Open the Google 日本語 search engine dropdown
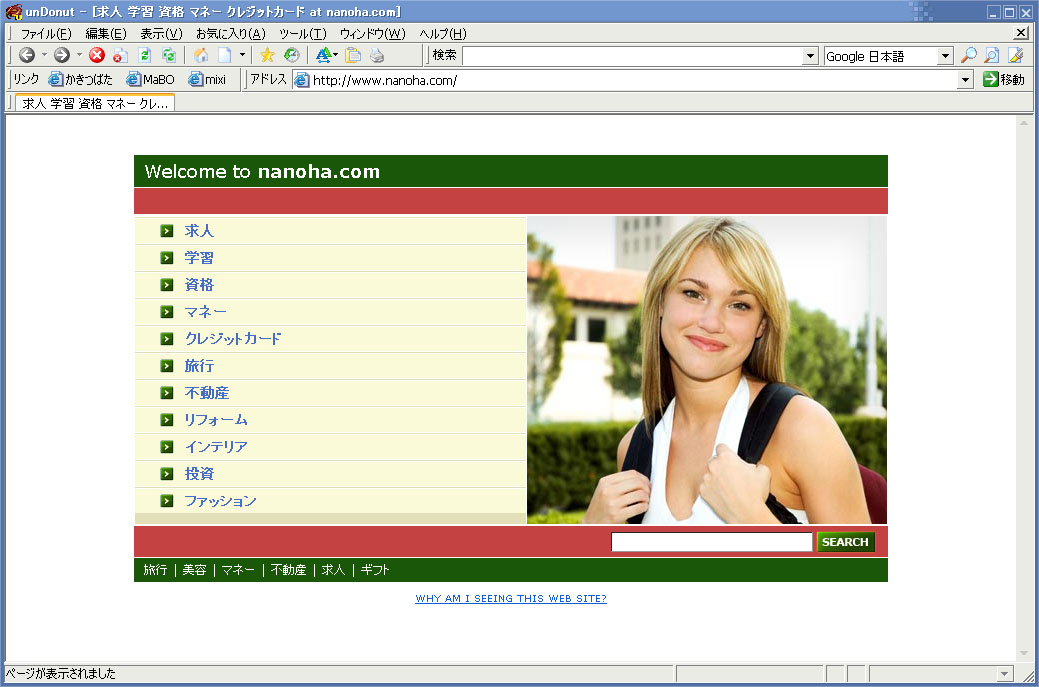Screen dimensions: 1039x687 946,56
